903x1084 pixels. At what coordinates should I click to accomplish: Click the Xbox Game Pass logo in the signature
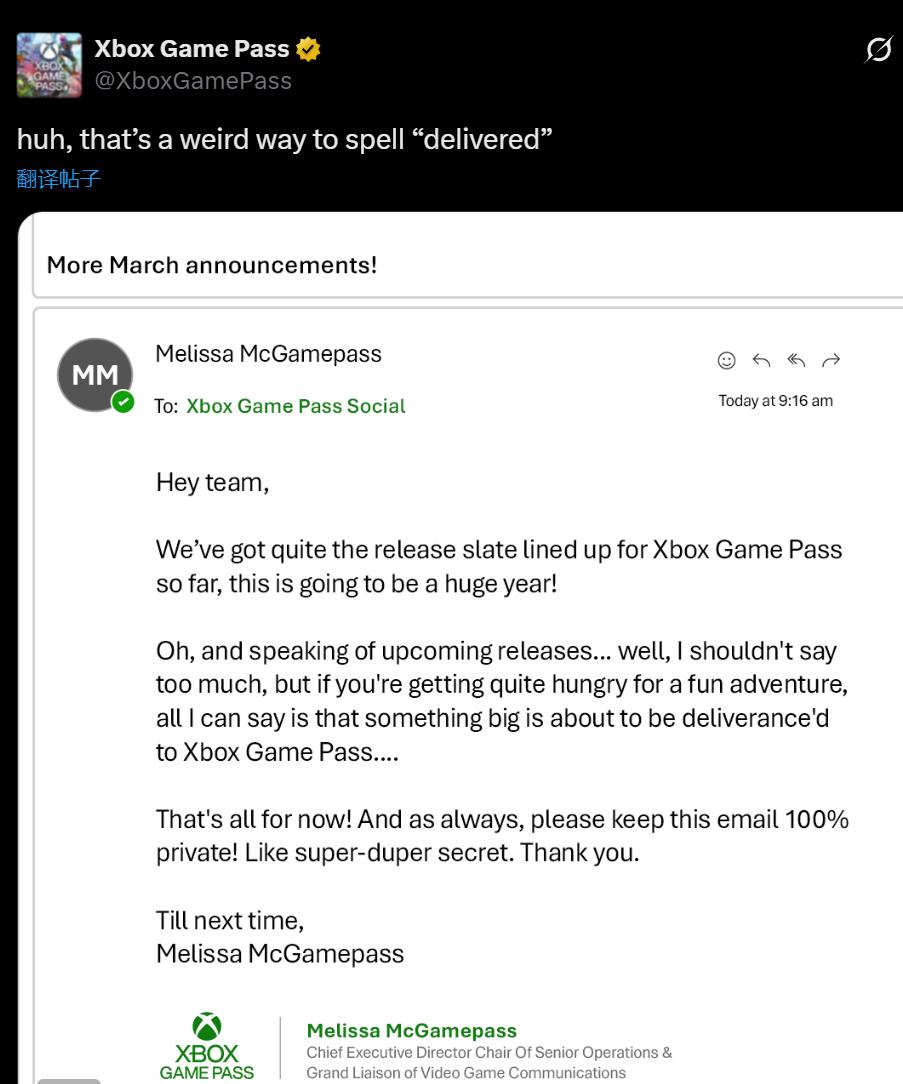[207, 1046]
